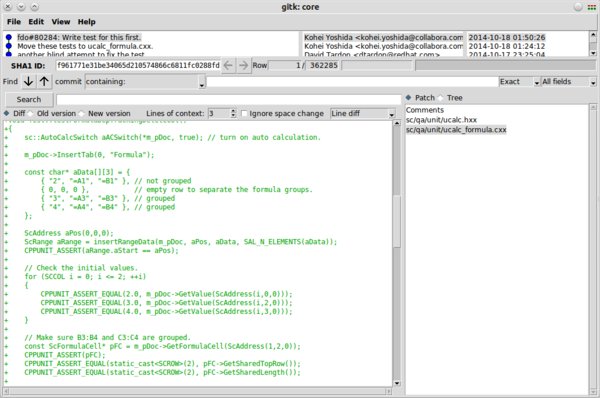Select commit 'Move these tests to ucalc_formula.cxx.'
This screenshot has width=600, height=398.
coord(85,46)
